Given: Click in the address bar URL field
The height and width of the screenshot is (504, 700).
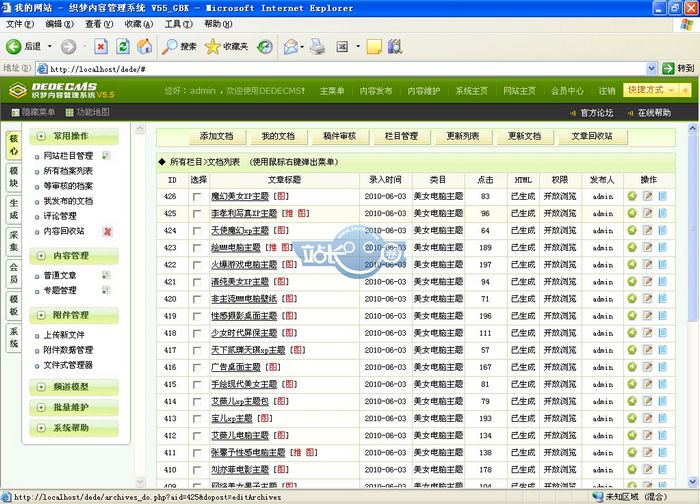Looking at the screenshot, I should pyautogui.click(x=344, y=69).
